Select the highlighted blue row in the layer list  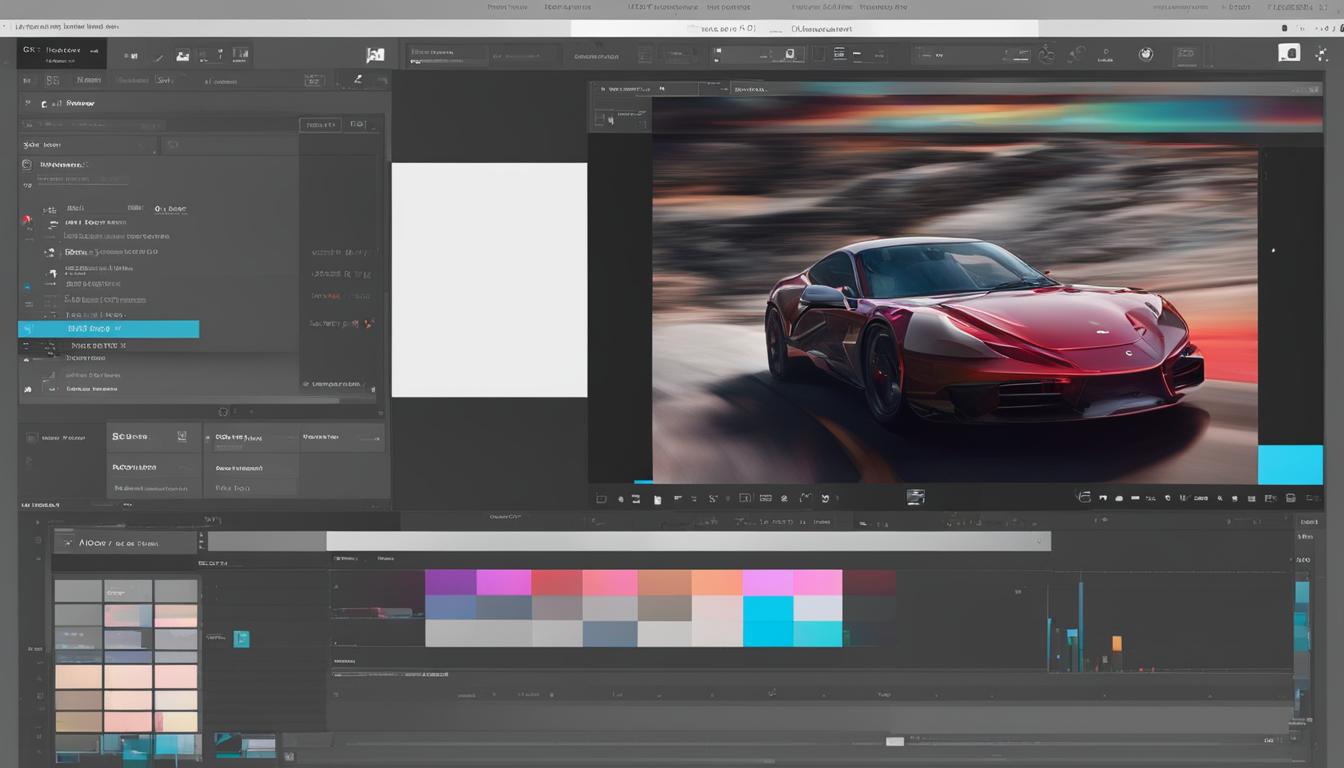[x=108, y=329]
